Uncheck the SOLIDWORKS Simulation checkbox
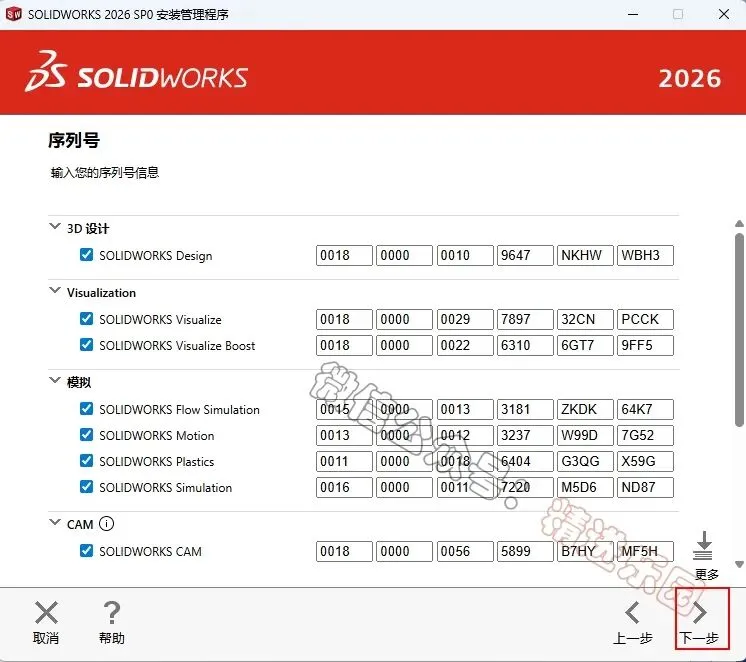 click(87, 486)
